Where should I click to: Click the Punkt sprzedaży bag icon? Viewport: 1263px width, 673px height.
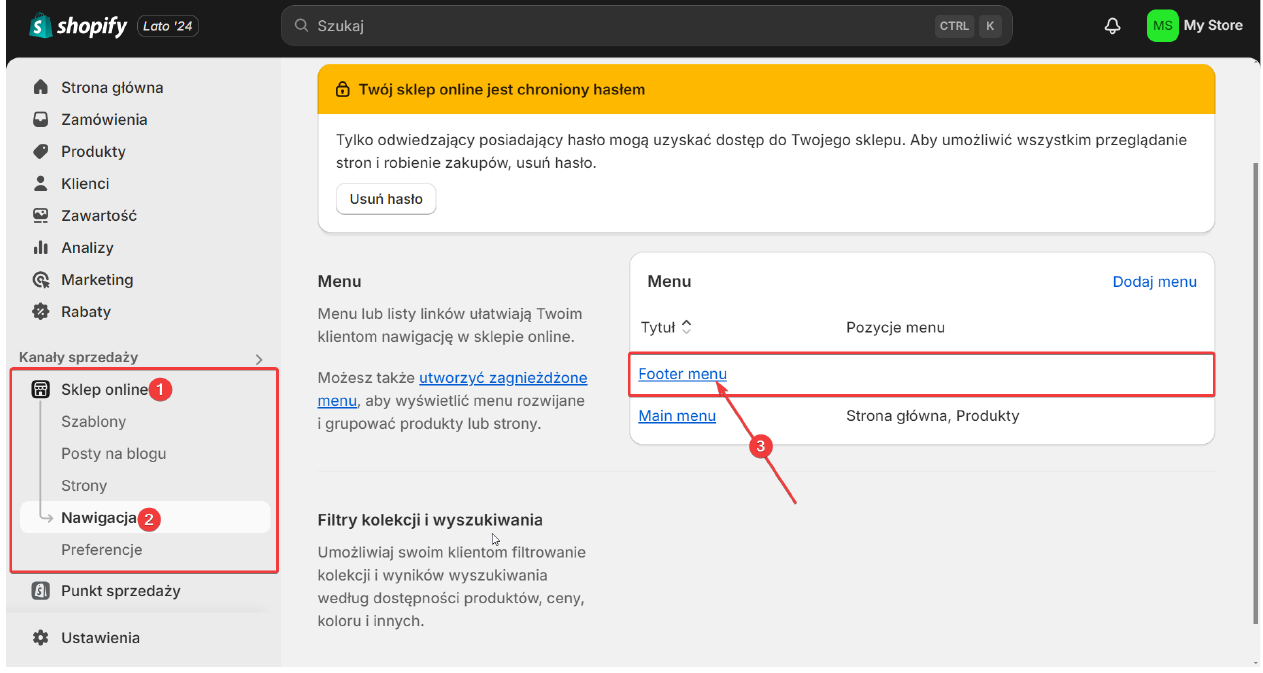41,590
